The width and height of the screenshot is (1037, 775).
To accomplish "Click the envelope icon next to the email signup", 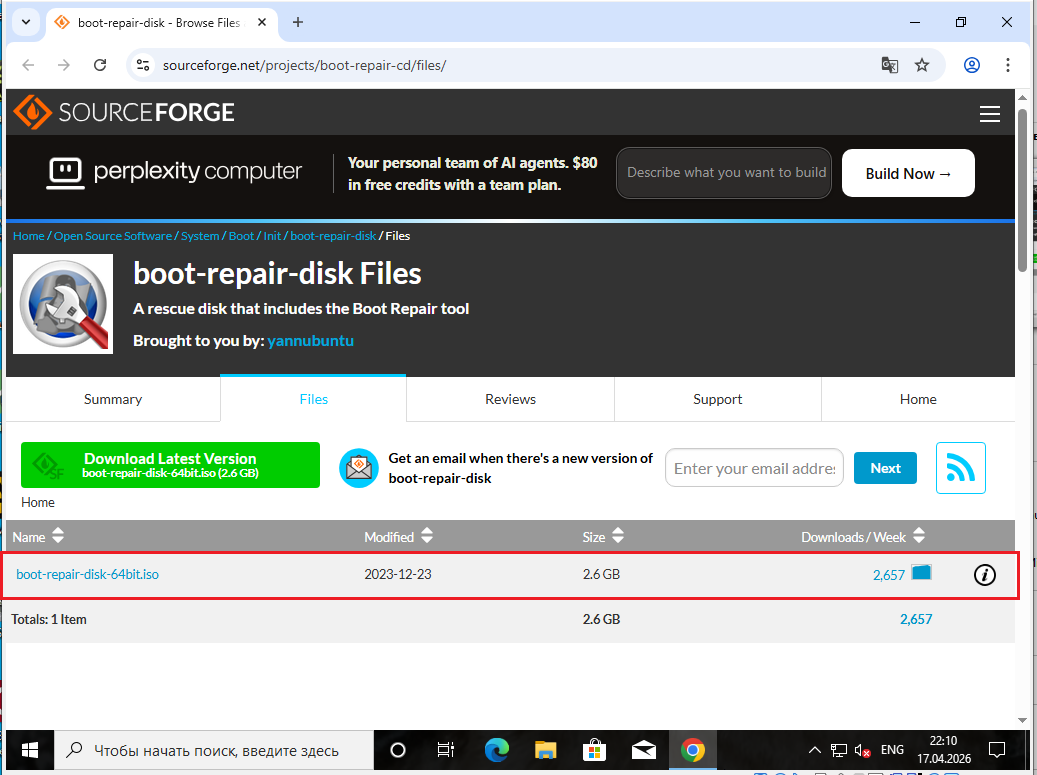I will 359,467.
